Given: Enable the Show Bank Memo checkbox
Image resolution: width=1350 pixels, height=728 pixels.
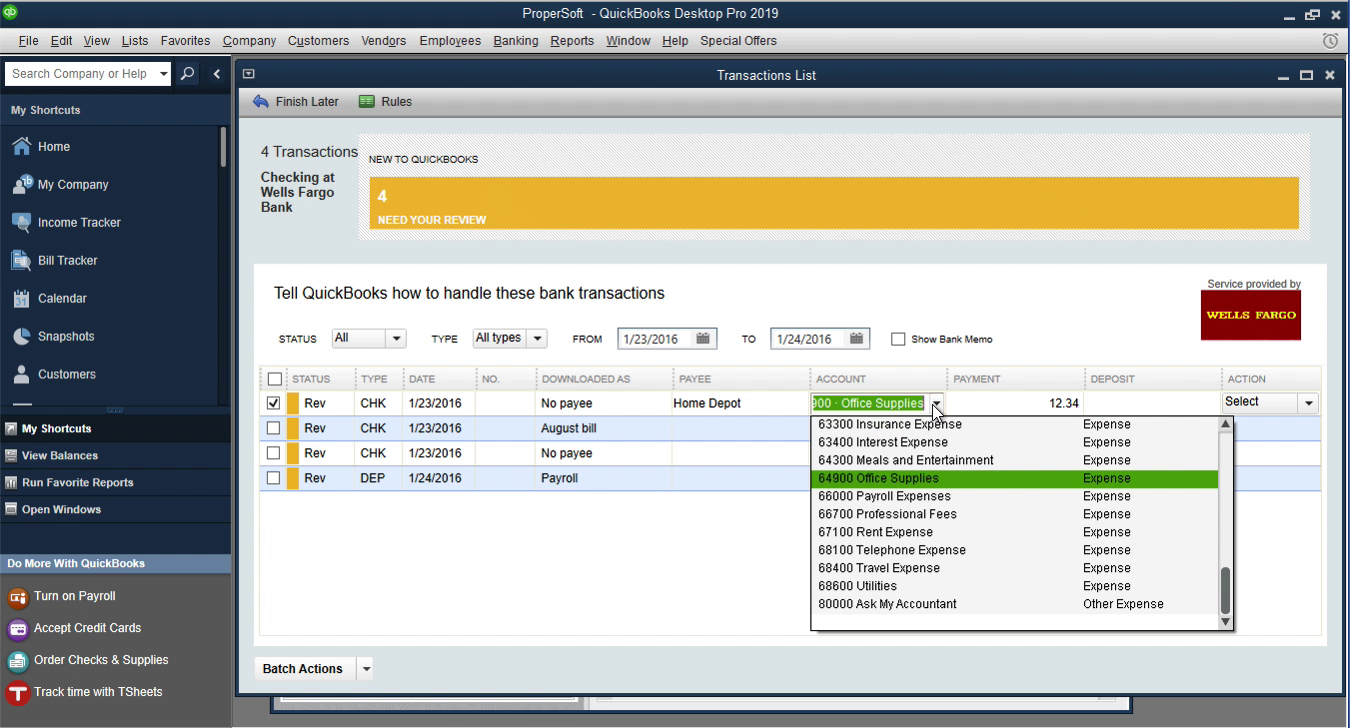Looking at the screenshot, I should point(898,339).
